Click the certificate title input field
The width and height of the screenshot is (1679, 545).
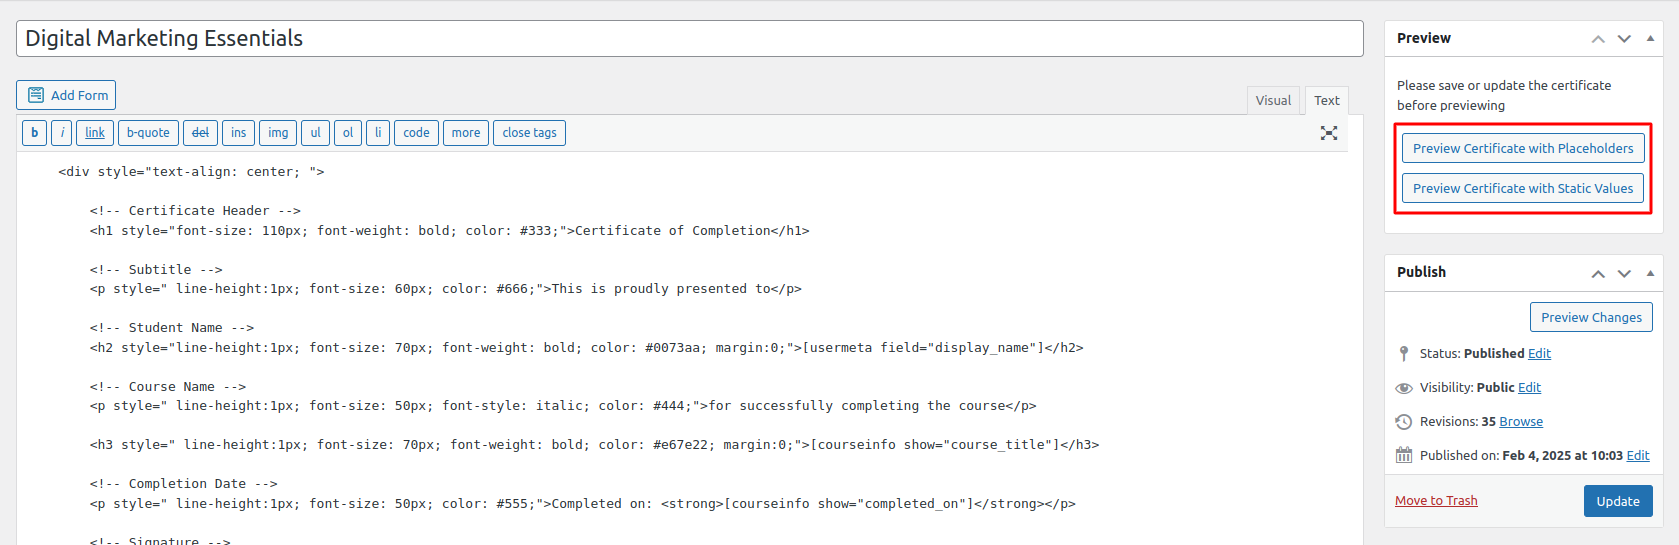tap(689, 38)
